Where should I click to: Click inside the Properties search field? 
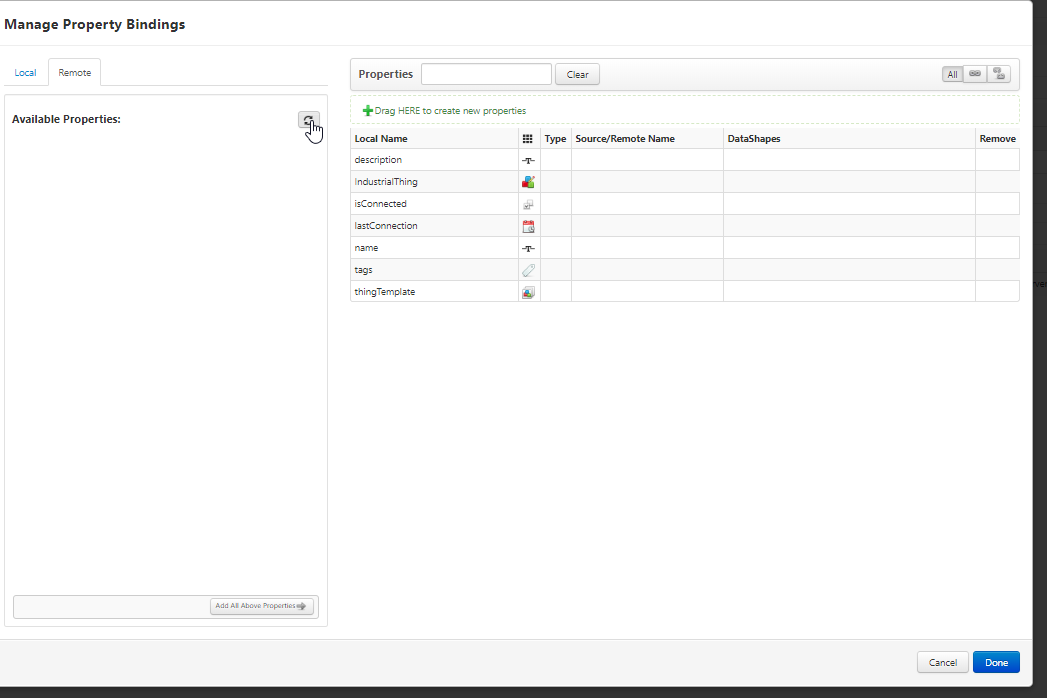coord(486,74)
